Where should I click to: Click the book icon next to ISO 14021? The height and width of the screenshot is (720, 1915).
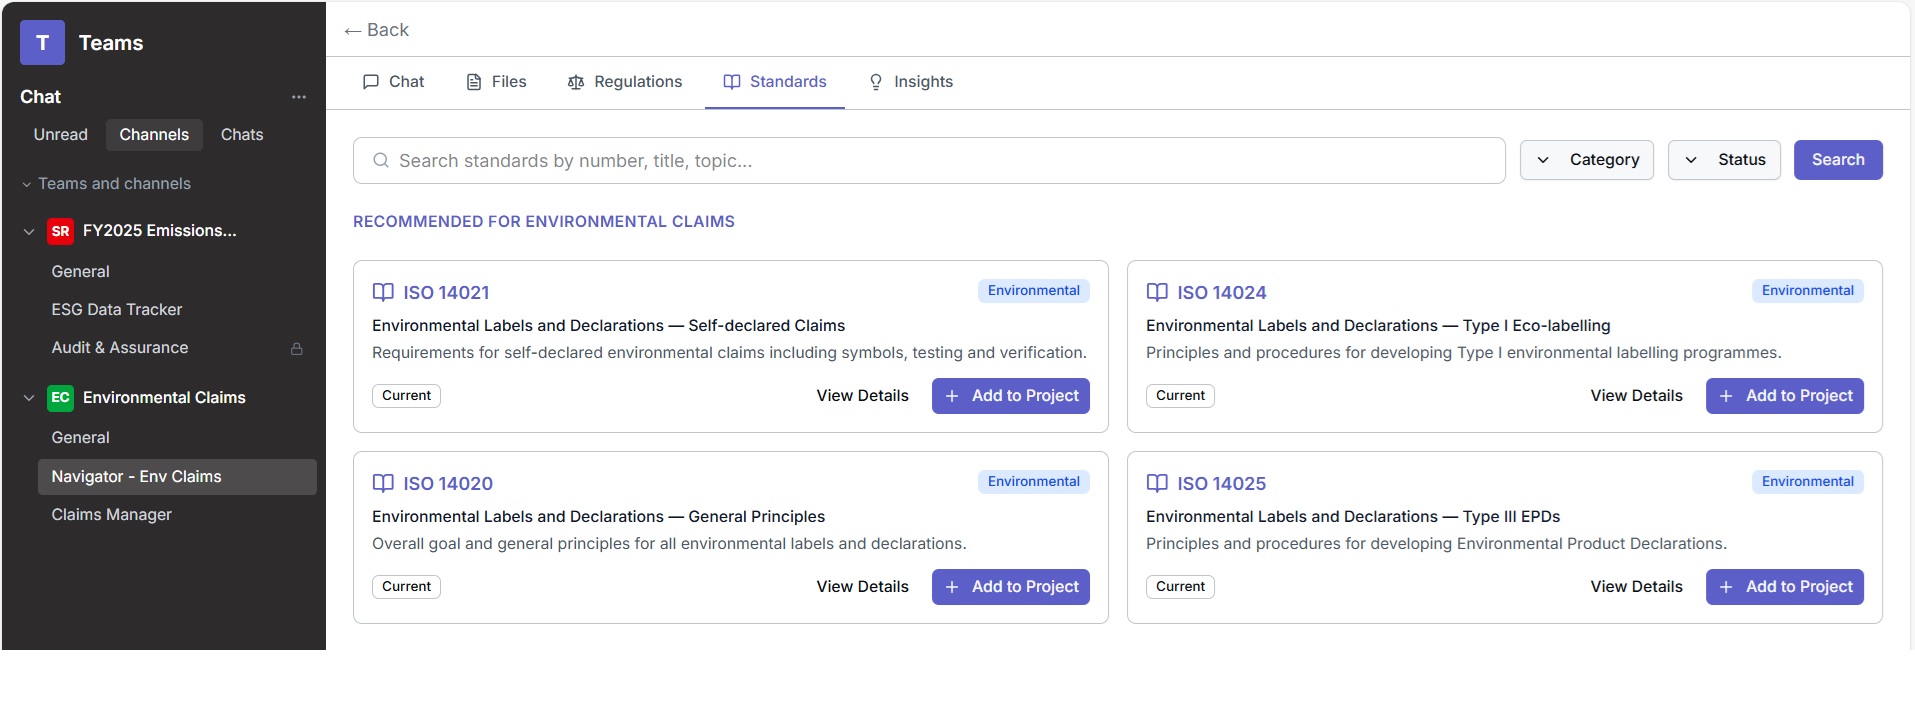(x=383, y=292)
